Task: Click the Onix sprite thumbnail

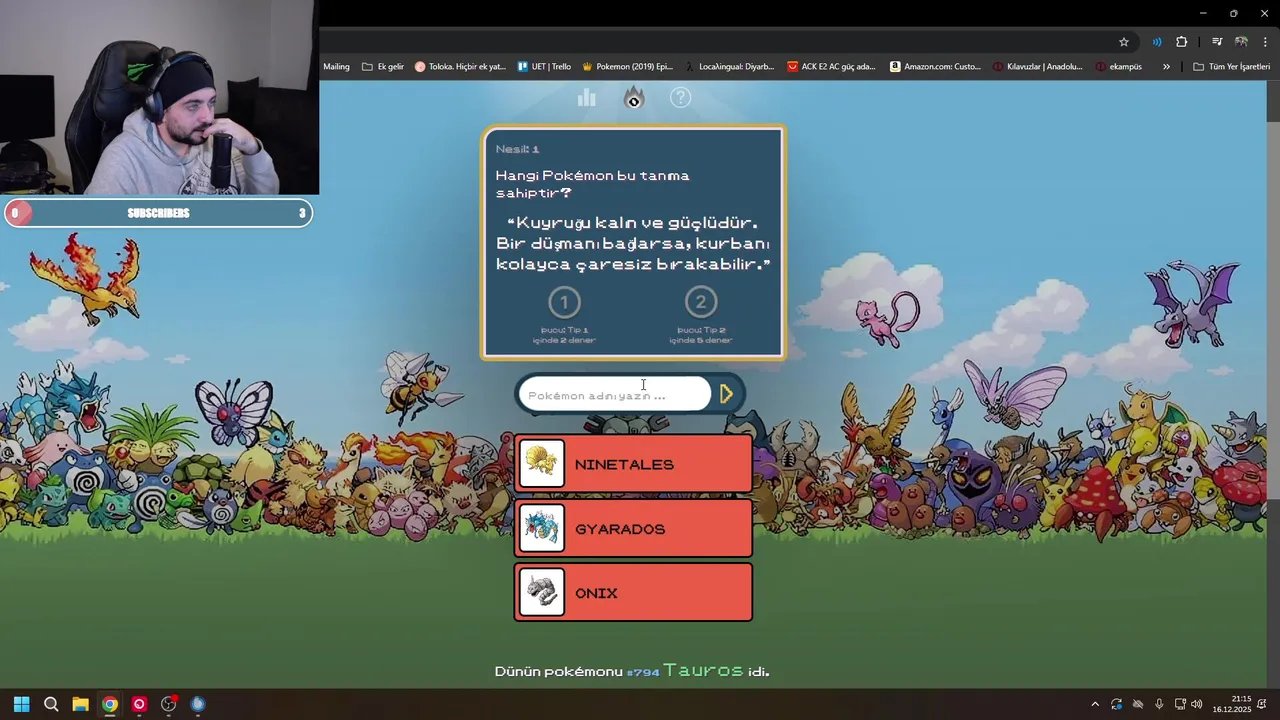Action: tap(542, 592)
